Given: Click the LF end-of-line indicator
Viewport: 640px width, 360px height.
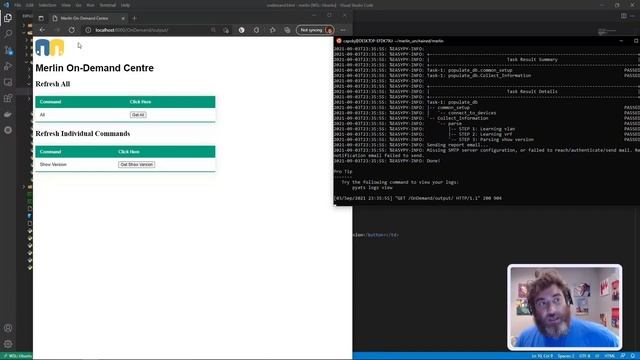Looking at the screenshot, I should (597, 356).
